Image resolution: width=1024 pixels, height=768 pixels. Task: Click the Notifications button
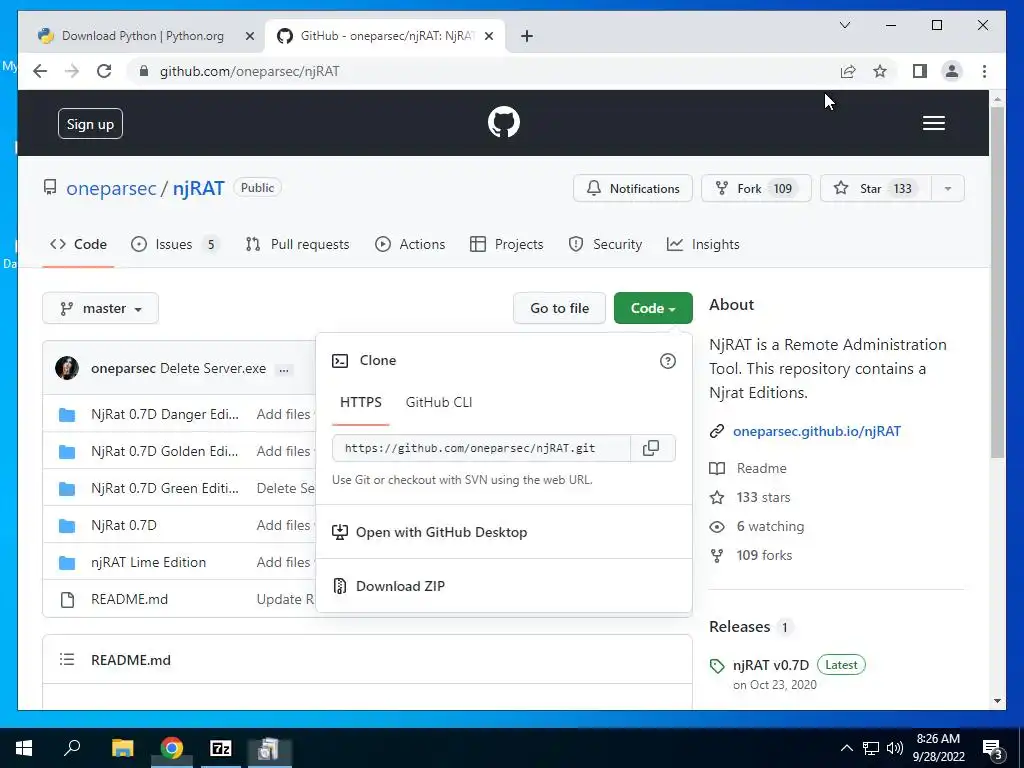tap(633, 189)
